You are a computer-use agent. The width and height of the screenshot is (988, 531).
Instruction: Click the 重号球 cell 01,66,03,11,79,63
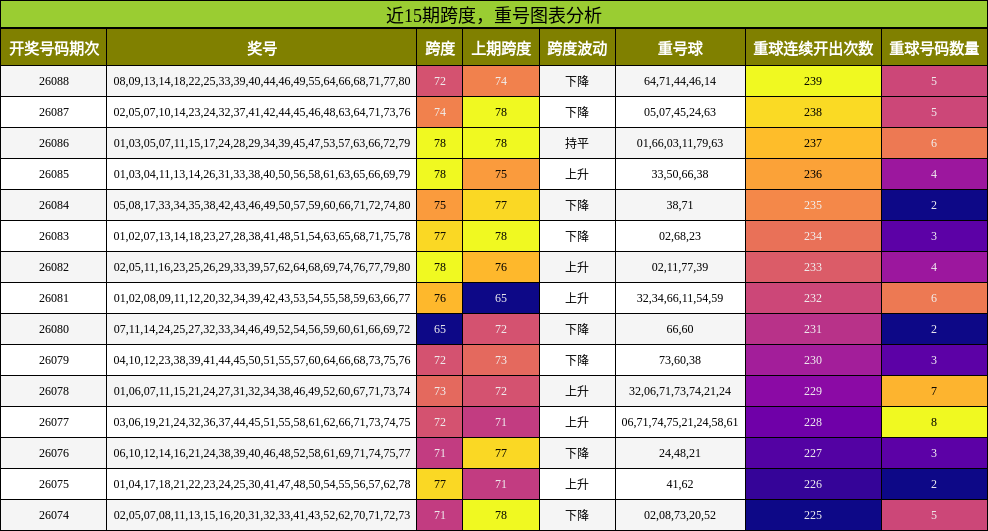(680, 143)
